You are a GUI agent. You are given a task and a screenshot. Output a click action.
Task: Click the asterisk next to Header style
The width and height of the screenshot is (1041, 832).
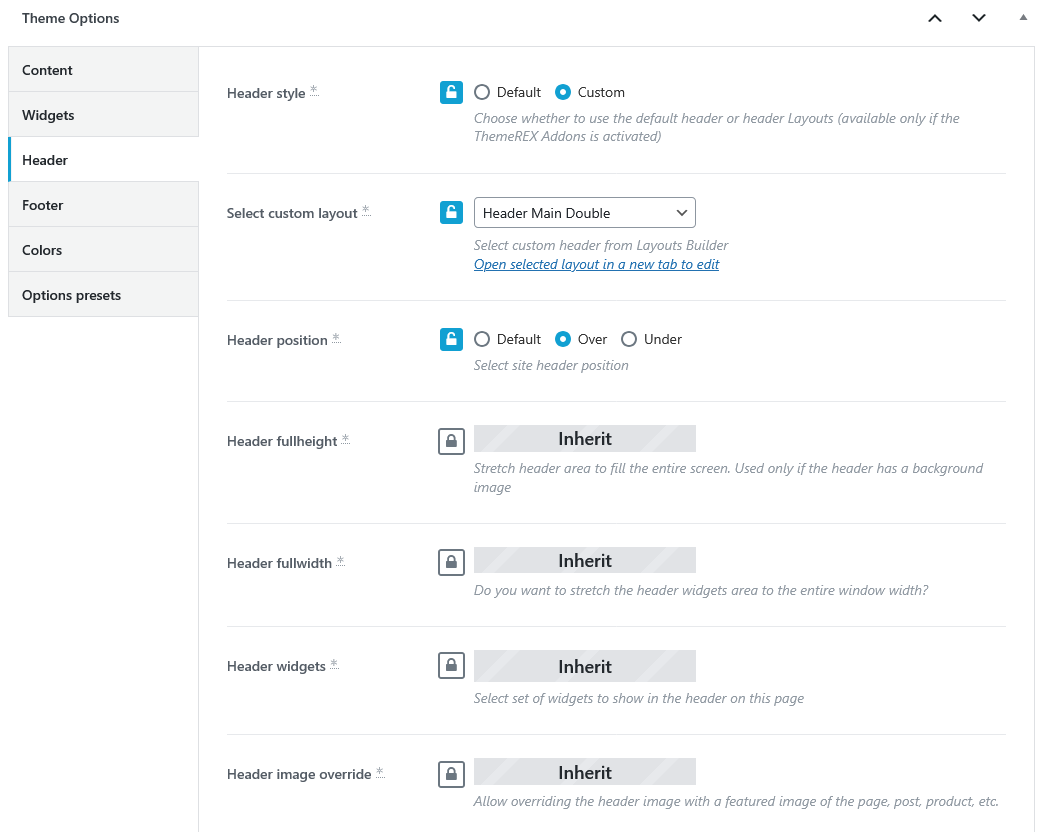pos(314,91)
